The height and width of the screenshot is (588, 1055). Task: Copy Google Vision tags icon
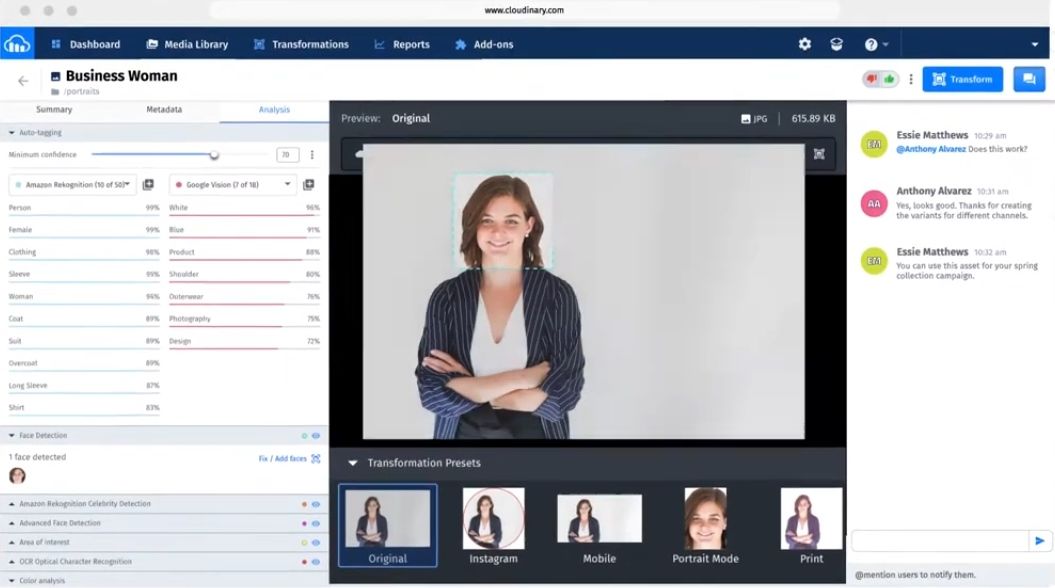point(309,184)
